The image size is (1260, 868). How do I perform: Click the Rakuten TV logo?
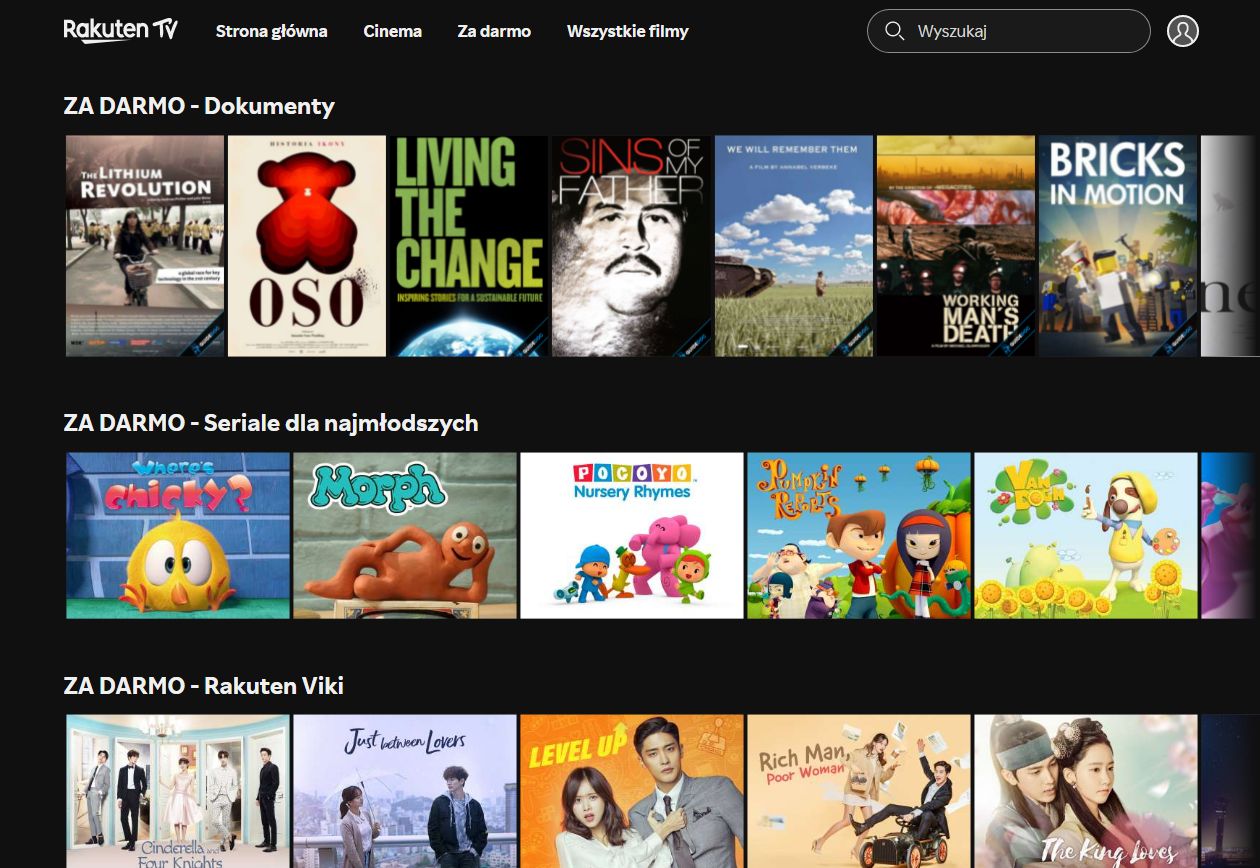pyautogui.click(x=121, y=30)
